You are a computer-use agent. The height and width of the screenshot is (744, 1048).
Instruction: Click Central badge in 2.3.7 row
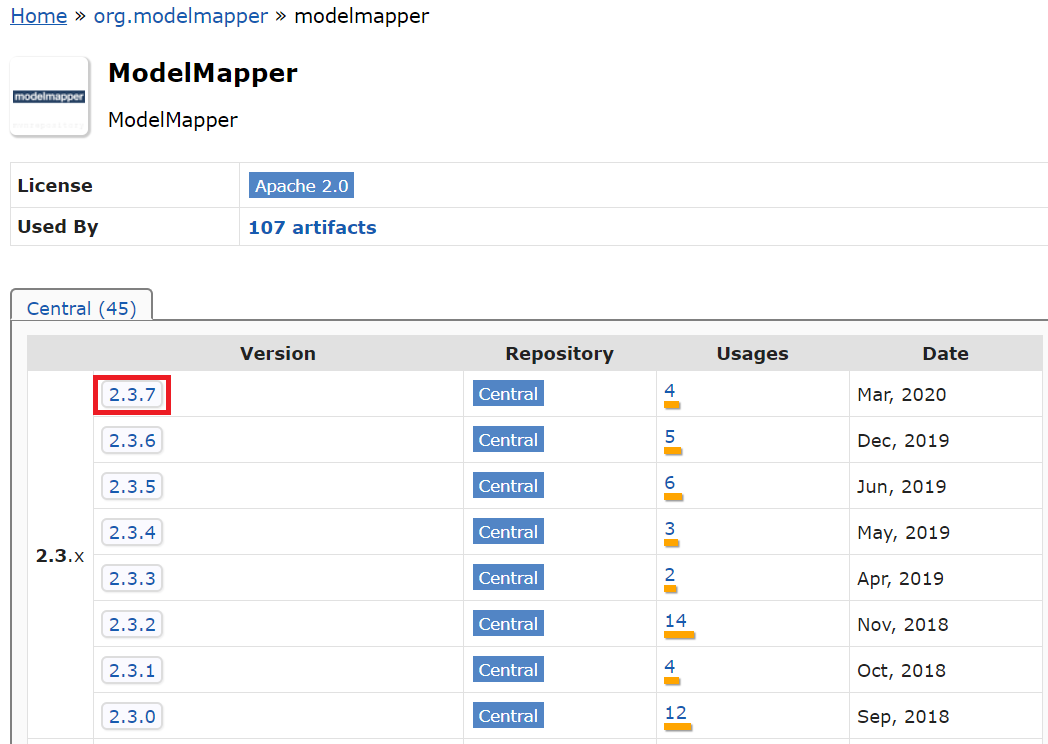(x=508, y=394)
